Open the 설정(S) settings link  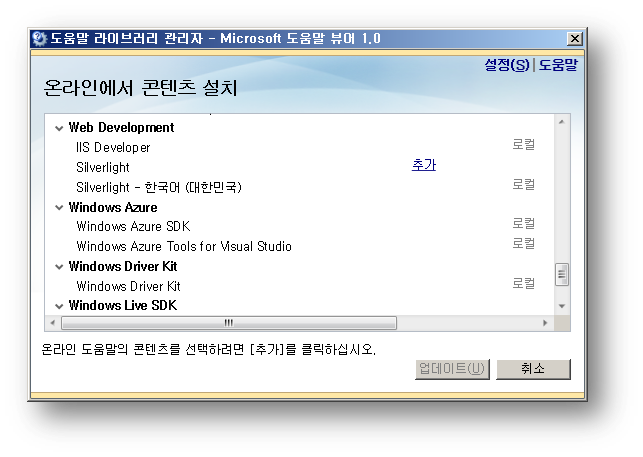point(507,65)
